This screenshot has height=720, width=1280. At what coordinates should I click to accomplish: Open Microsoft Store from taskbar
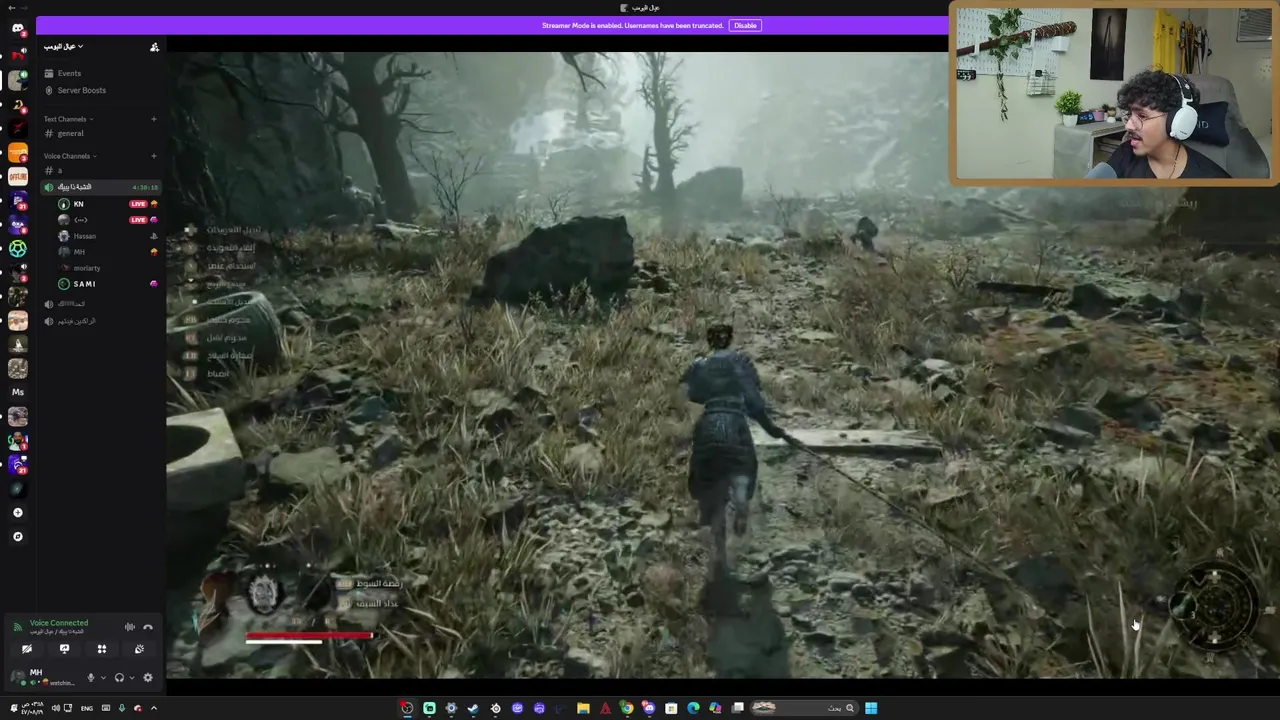point(671,708)
